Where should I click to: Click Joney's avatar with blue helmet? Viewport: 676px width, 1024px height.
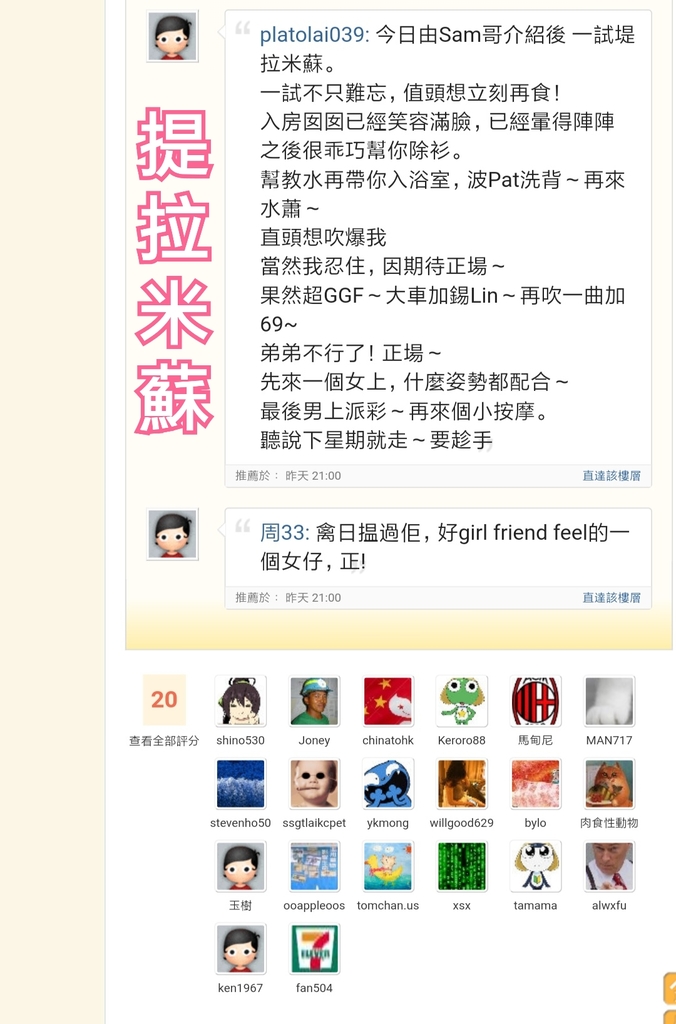click(314, 701)
